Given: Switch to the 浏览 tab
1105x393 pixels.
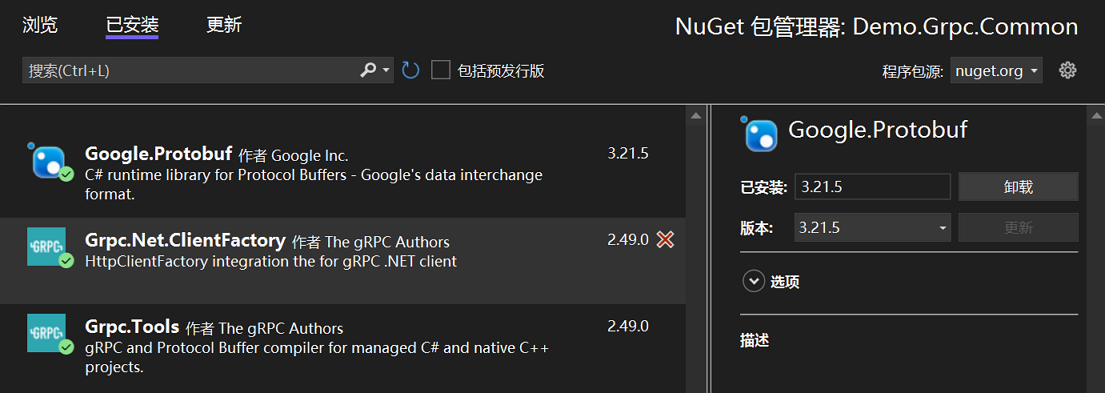Looking at the screenshot, I should tap(40, 25).
